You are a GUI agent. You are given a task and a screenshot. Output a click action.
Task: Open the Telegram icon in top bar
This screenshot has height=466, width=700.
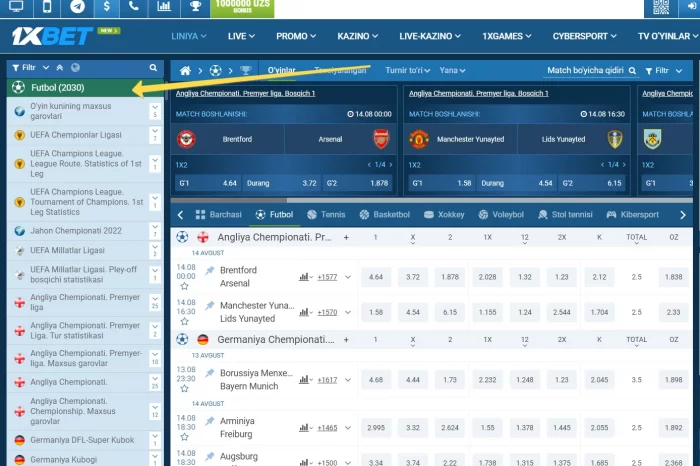pos(77,6)
